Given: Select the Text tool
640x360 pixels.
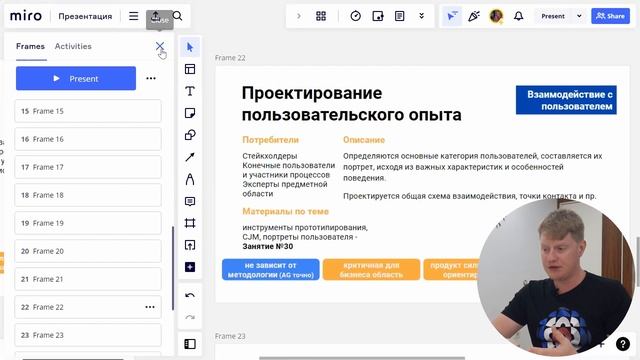Looking at the screenshot, I should (190, 91).
